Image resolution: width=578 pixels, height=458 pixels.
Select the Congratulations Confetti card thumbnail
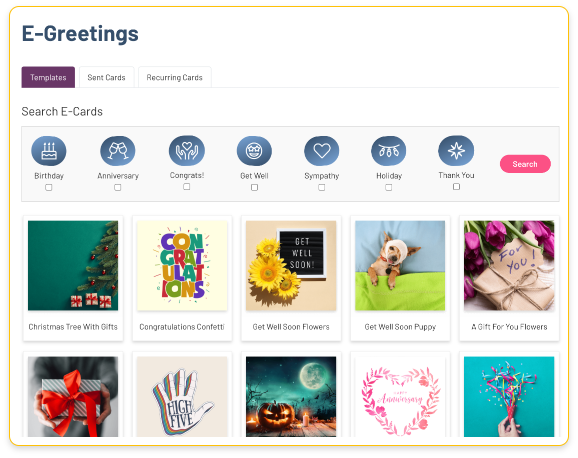[x=182, y=266]
